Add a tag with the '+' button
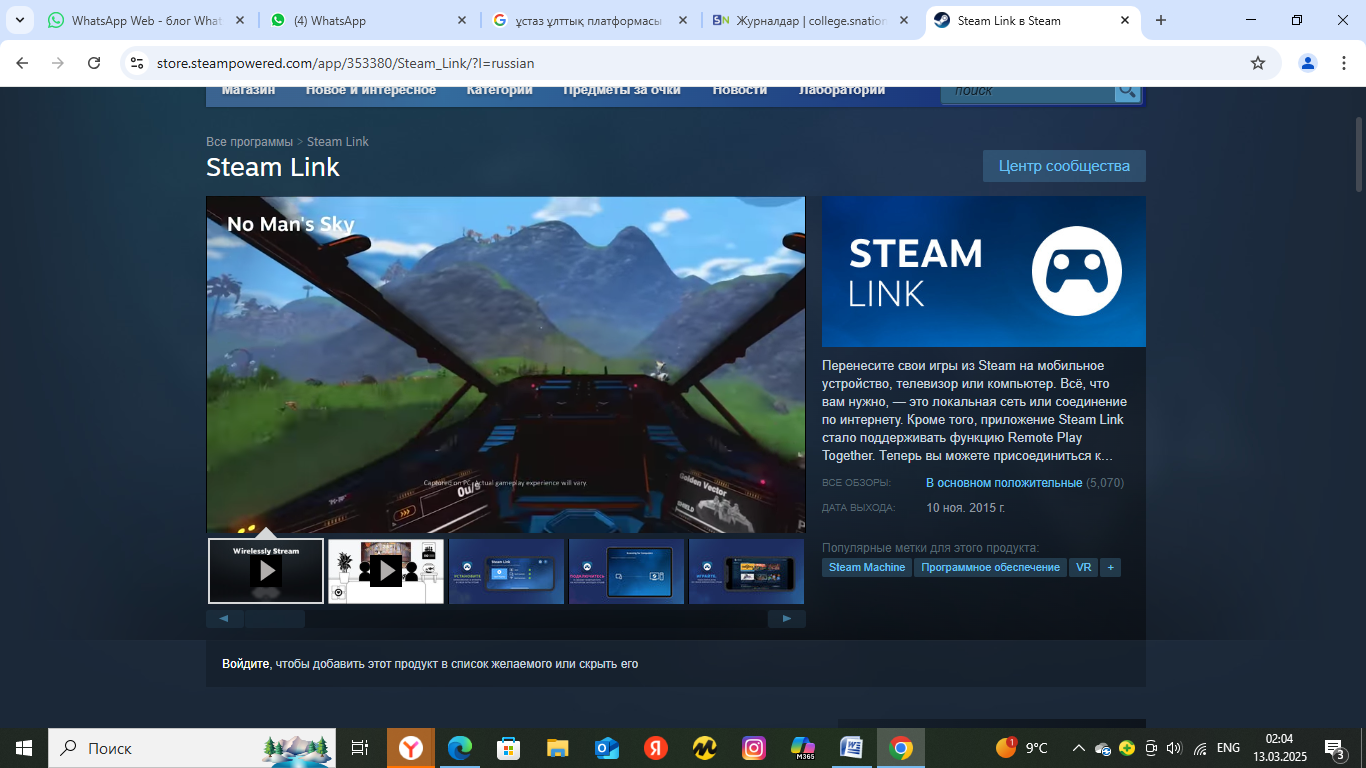1366x768 pixels. pyautogui.click(x=1110, y=568)
